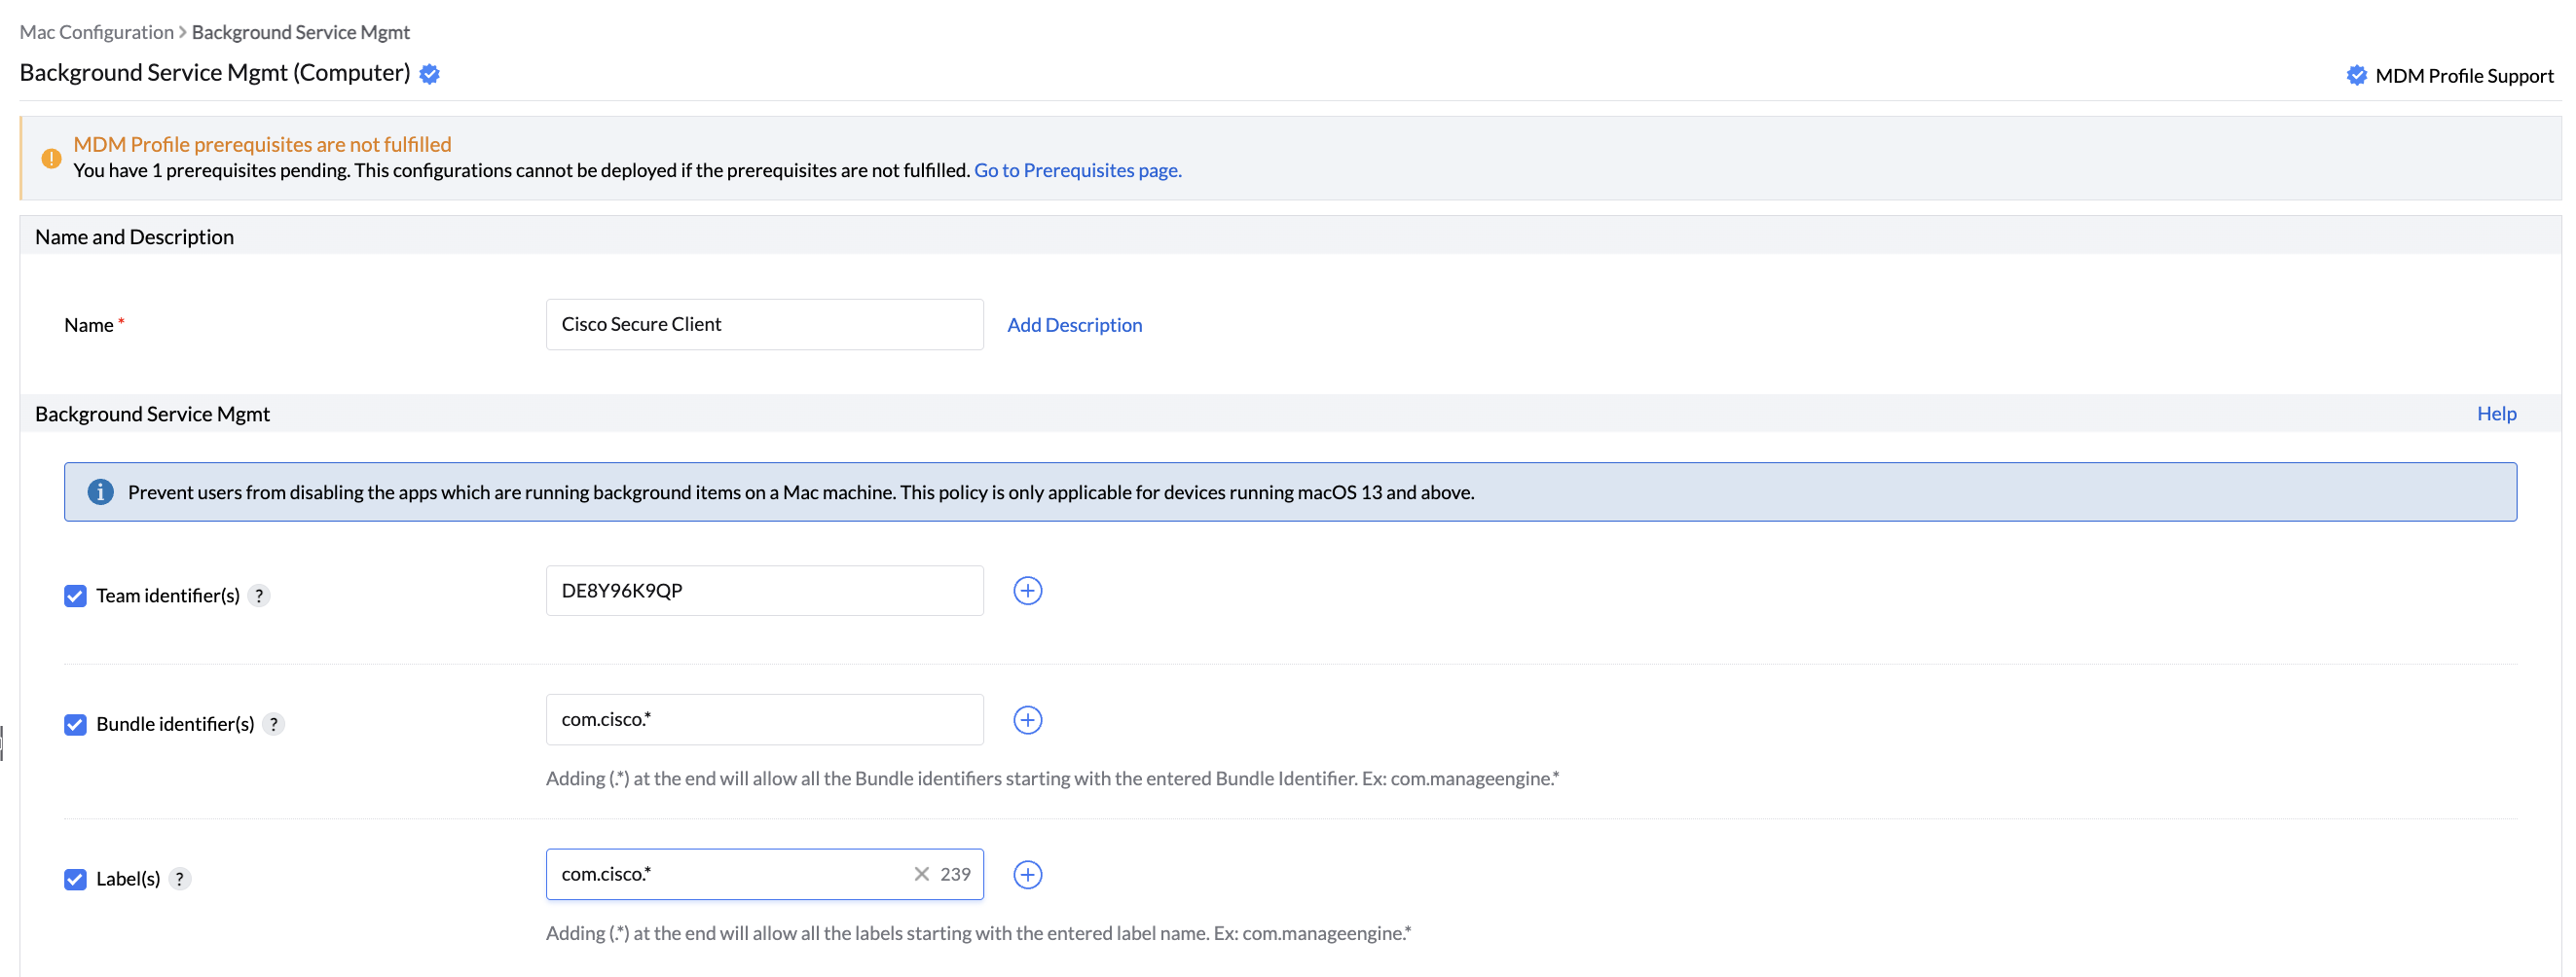Disable the Label(s) checkbox
This screenshot has height=977, width=2576.
(x=75, y=879)
